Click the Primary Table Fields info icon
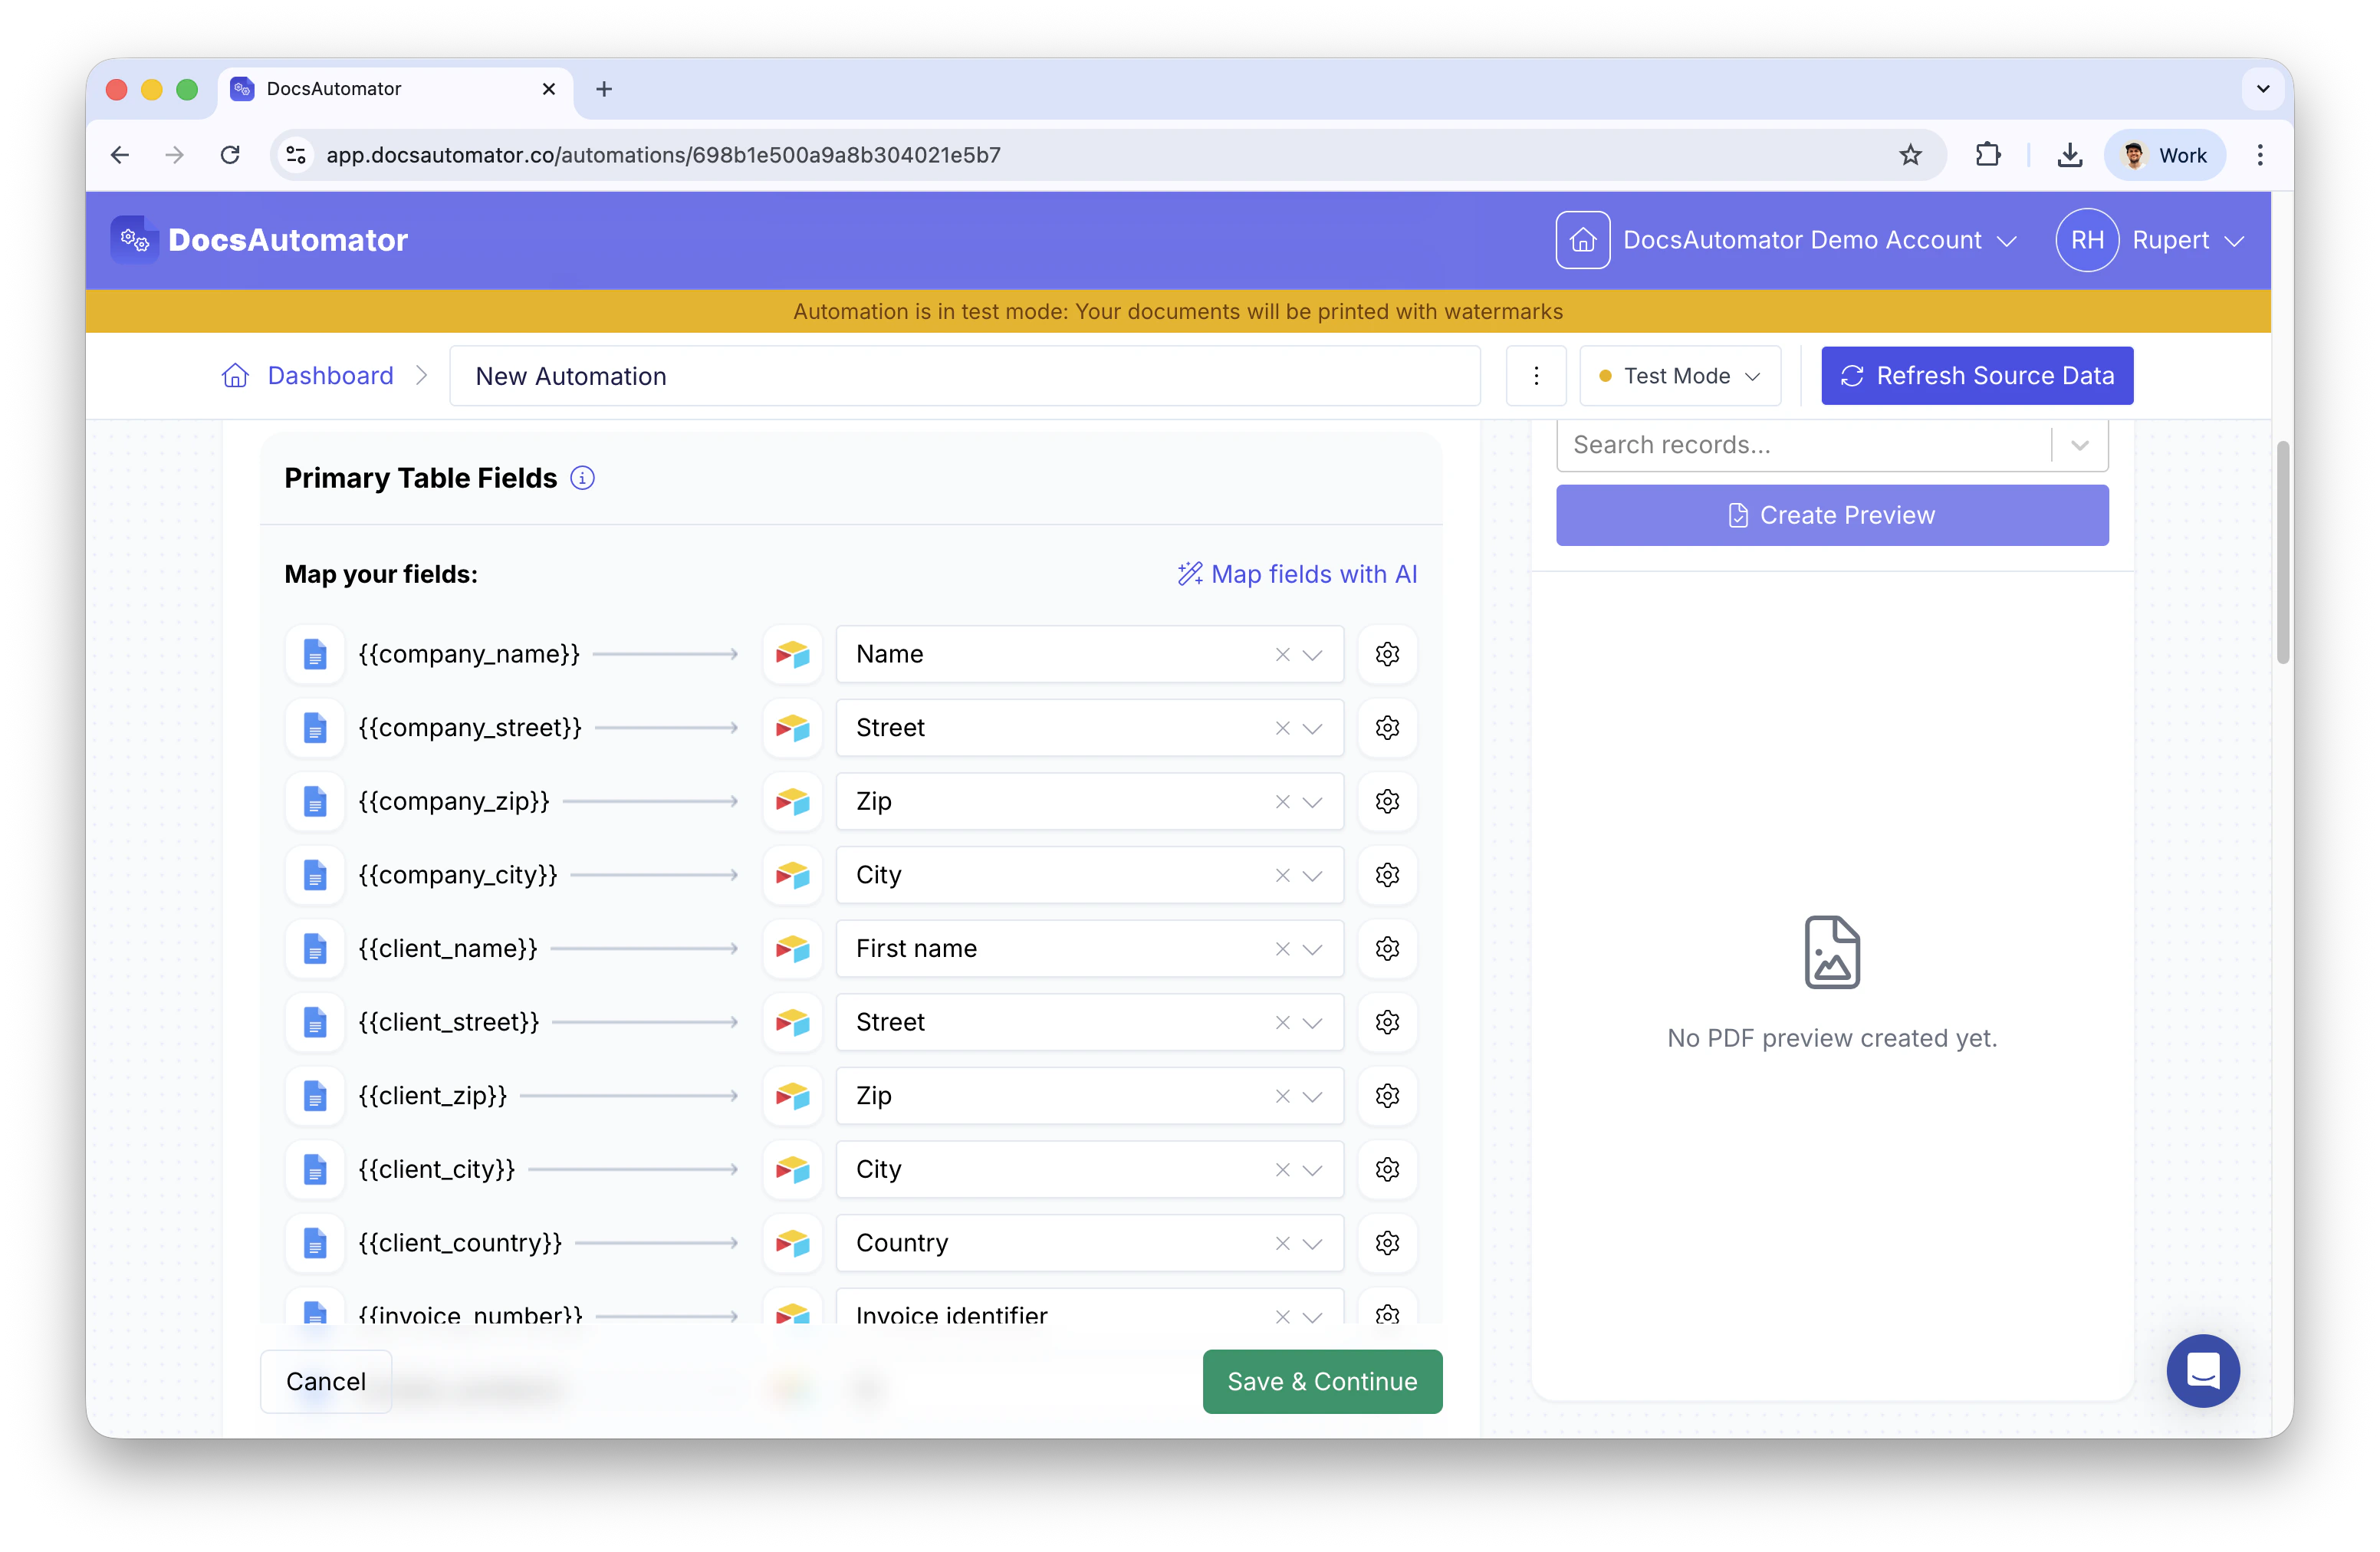Viewport: 2380px width, 1552px height. 582,478
